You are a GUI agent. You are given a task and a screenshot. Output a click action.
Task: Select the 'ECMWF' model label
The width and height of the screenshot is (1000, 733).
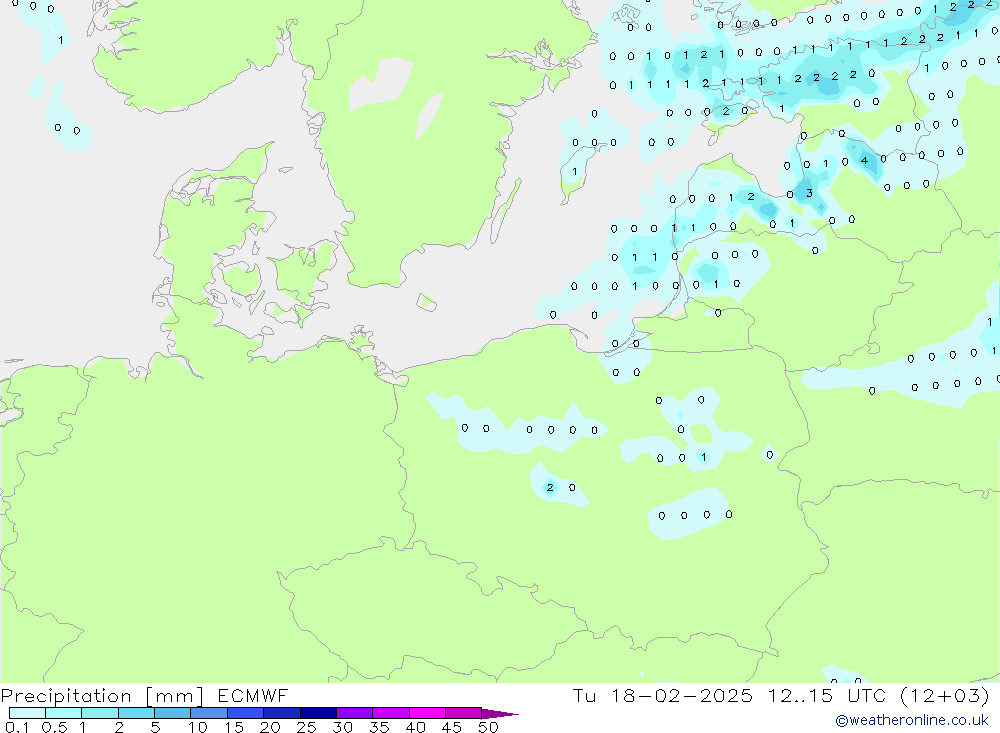tap(253, 695)
